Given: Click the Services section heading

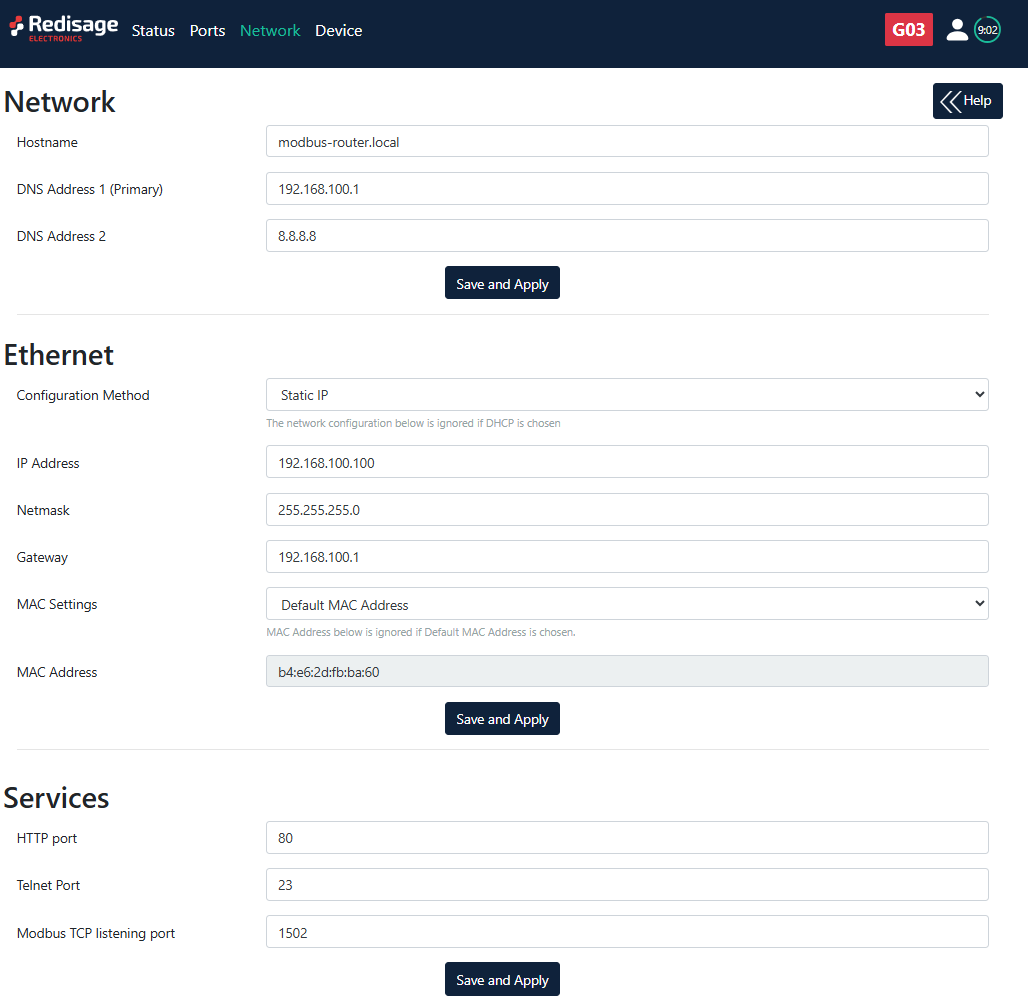Looking at the screenshot, I should pyautogui.click(x=56, y=798).
